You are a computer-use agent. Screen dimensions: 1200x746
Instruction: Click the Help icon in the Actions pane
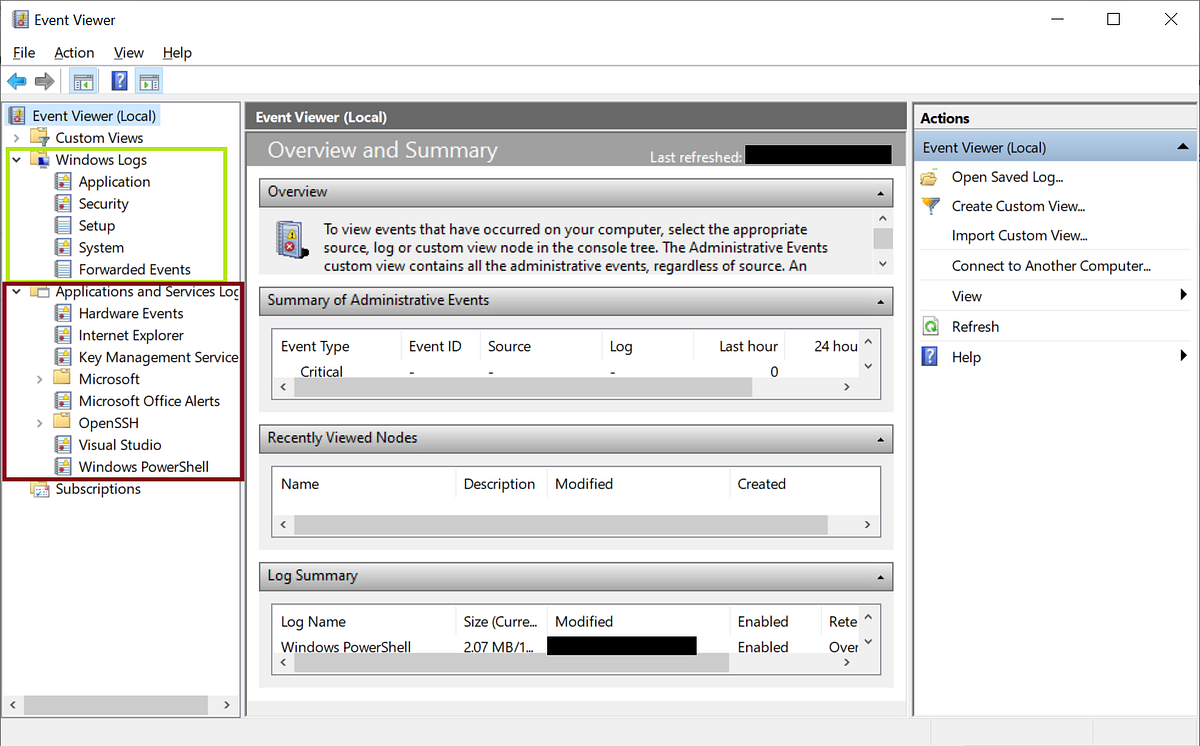(928, 356)
